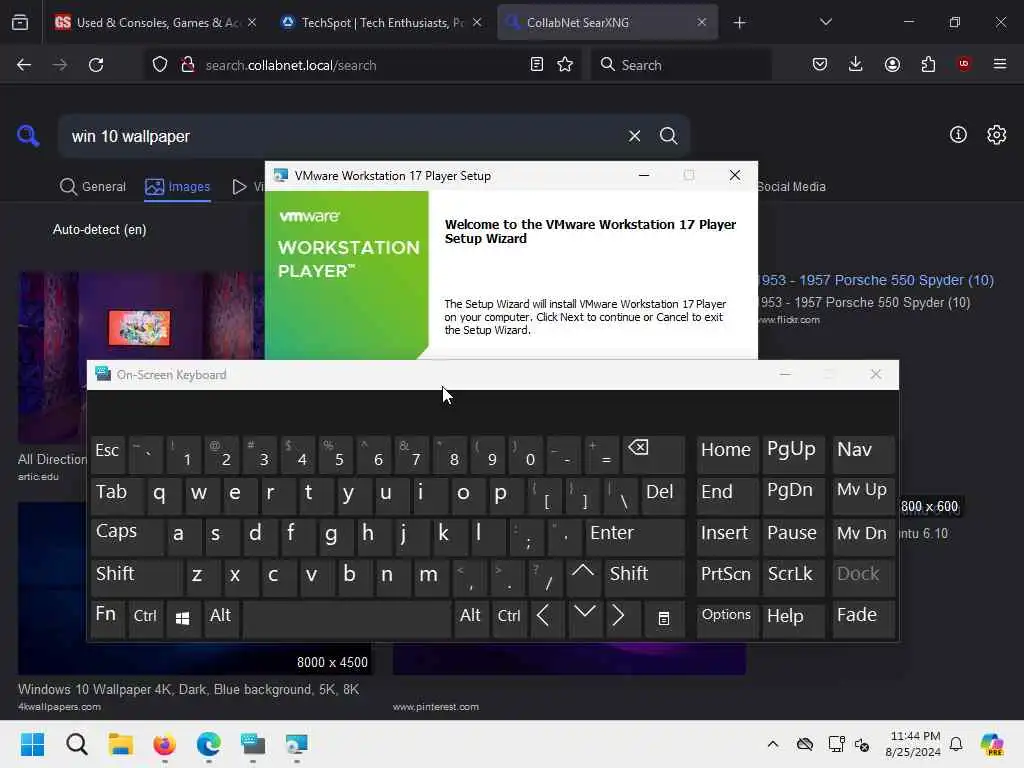Open SearXNG preferences gear
The image size is (1024, 768).
point(997,135)
